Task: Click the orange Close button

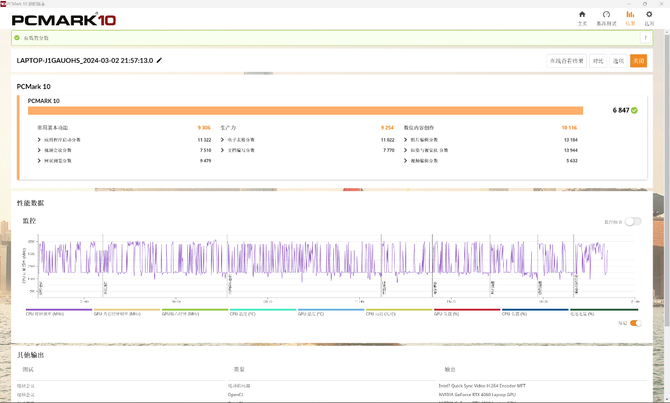Action: point(638,61)
